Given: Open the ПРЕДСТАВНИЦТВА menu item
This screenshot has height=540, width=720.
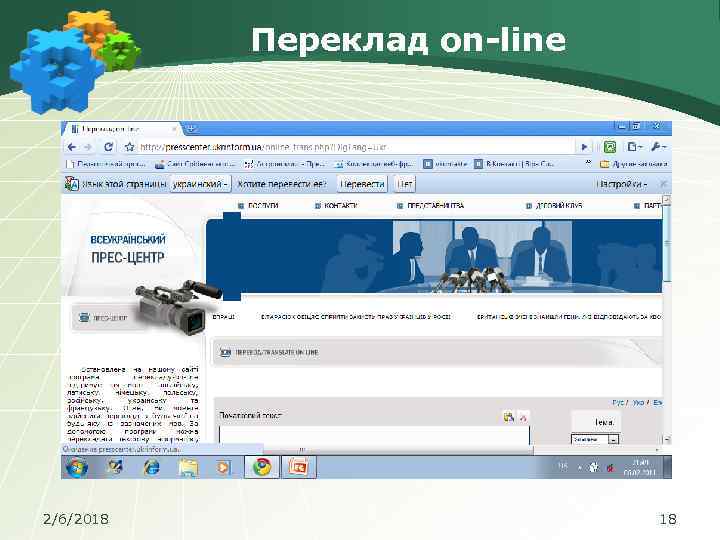Looking at the screenshot, I should click(430, 206).
